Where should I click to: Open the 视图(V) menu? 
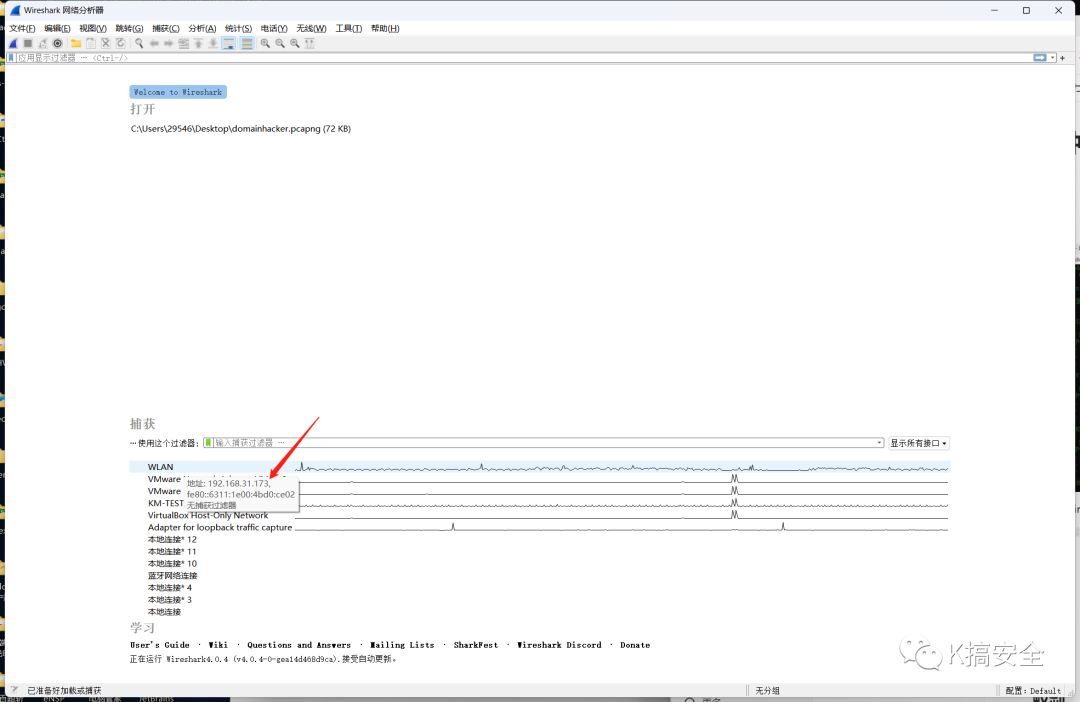coord(93,28)
